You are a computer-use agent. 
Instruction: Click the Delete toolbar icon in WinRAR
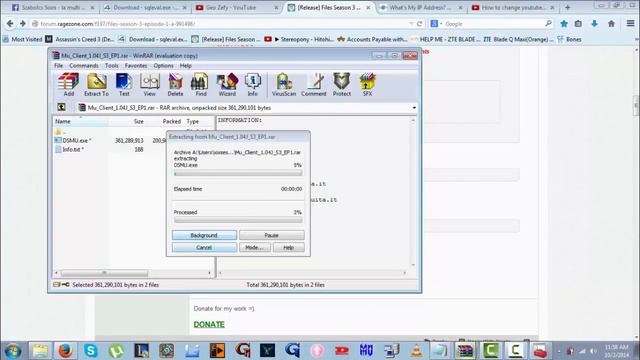click(175, 84)
